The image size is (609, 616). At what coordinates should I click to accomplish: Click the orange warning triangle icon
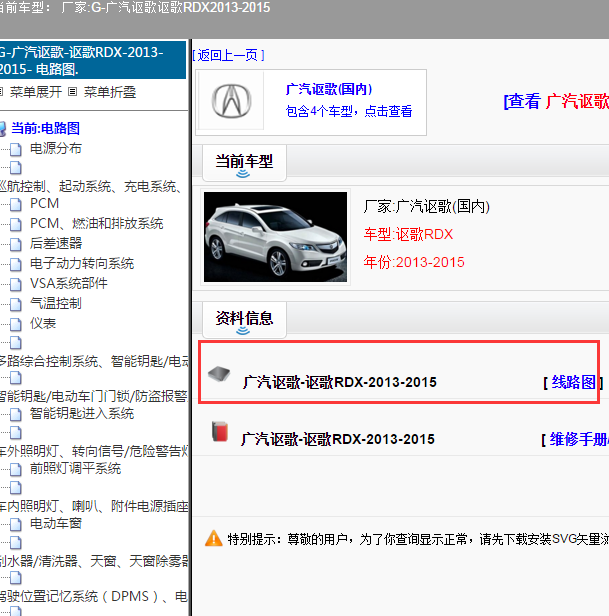coord(214,538)
